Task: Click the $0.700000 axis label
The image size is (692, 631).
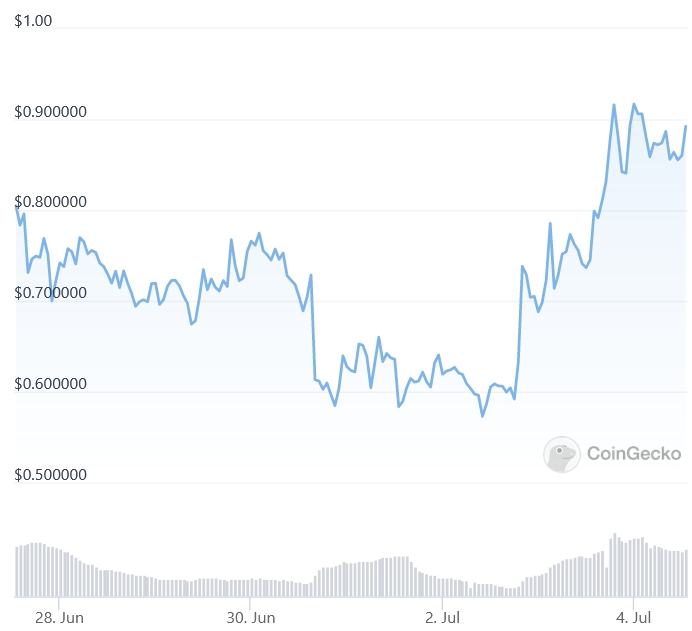Action: 50,293
